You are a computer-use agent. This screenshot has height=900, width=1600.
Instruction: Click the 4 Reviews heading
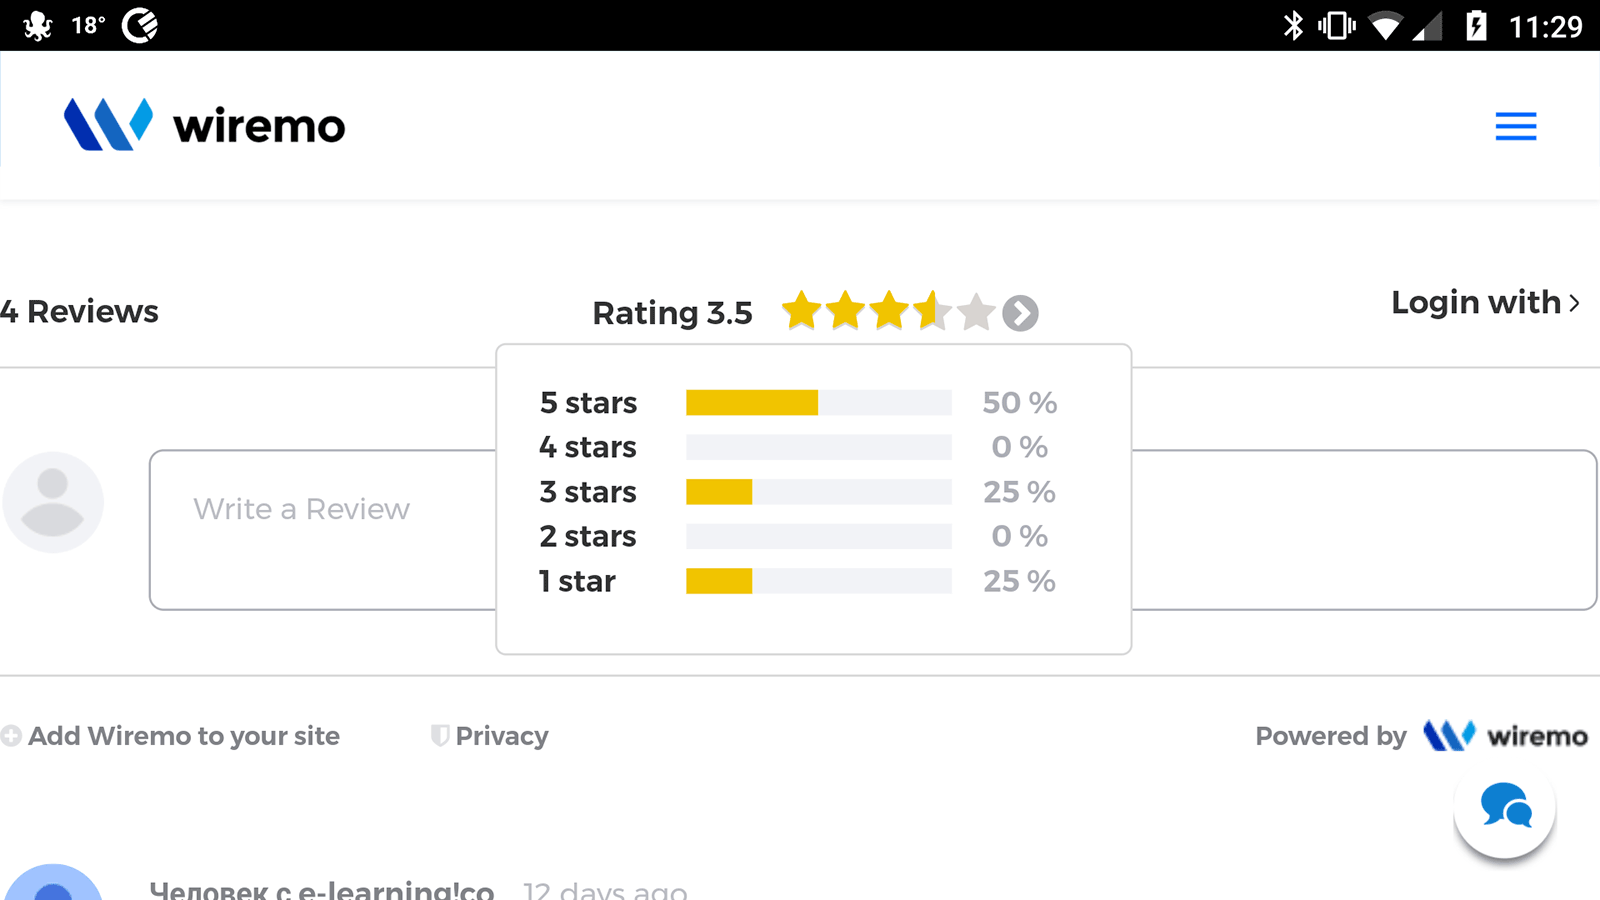tap(80, 312)
